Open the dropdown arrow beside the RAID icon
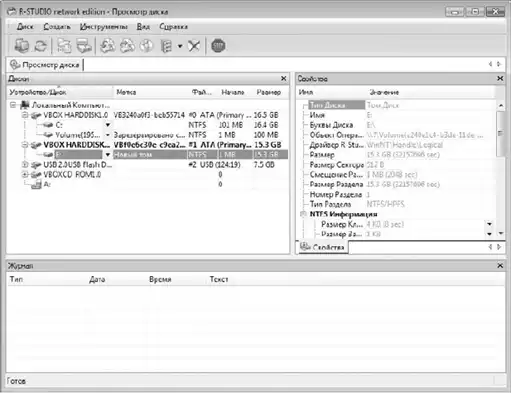Viewport: 511px width, 393px height. tap(180, 46)
